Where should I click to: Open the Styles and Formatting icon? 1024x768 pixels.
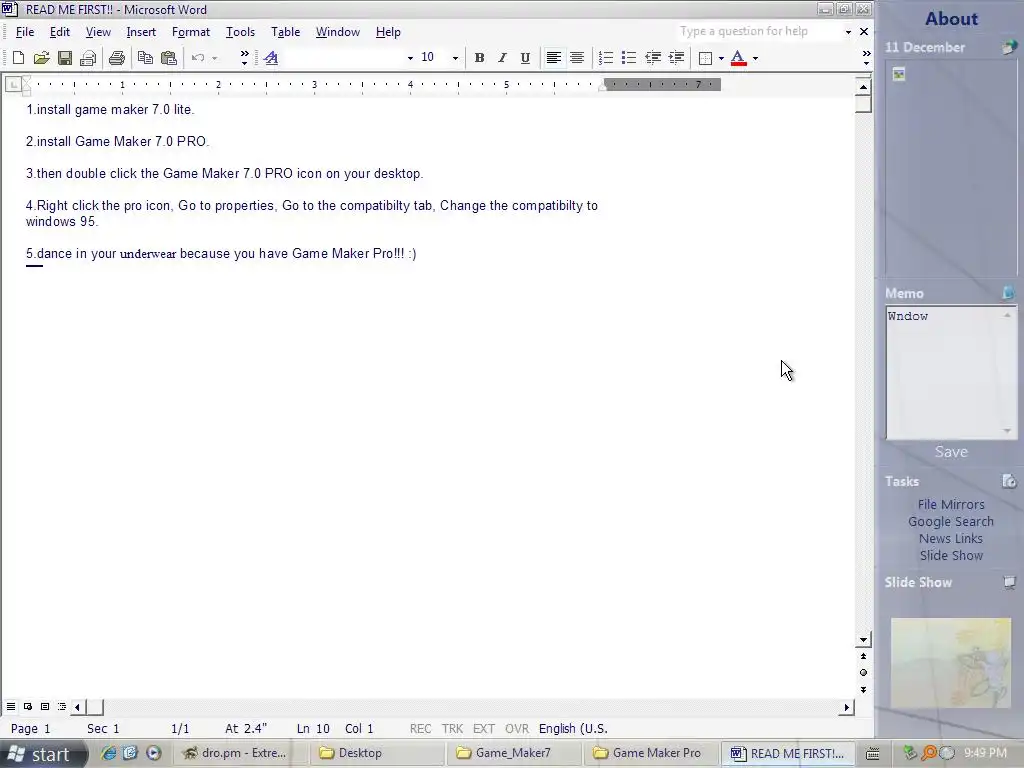[x=271, y=58]
